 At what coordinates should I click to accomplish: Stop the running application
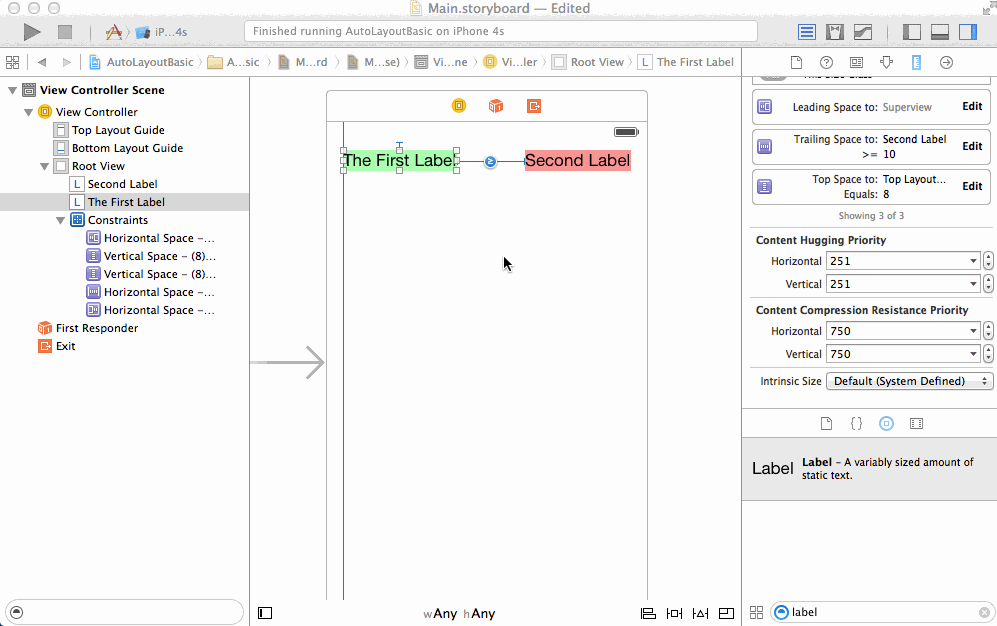64,32
